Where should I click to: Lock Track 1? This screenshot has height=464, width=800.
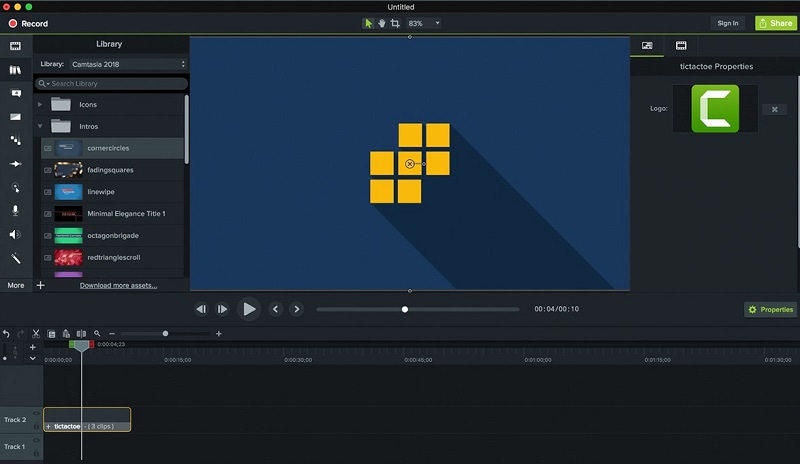click(36, 453)
